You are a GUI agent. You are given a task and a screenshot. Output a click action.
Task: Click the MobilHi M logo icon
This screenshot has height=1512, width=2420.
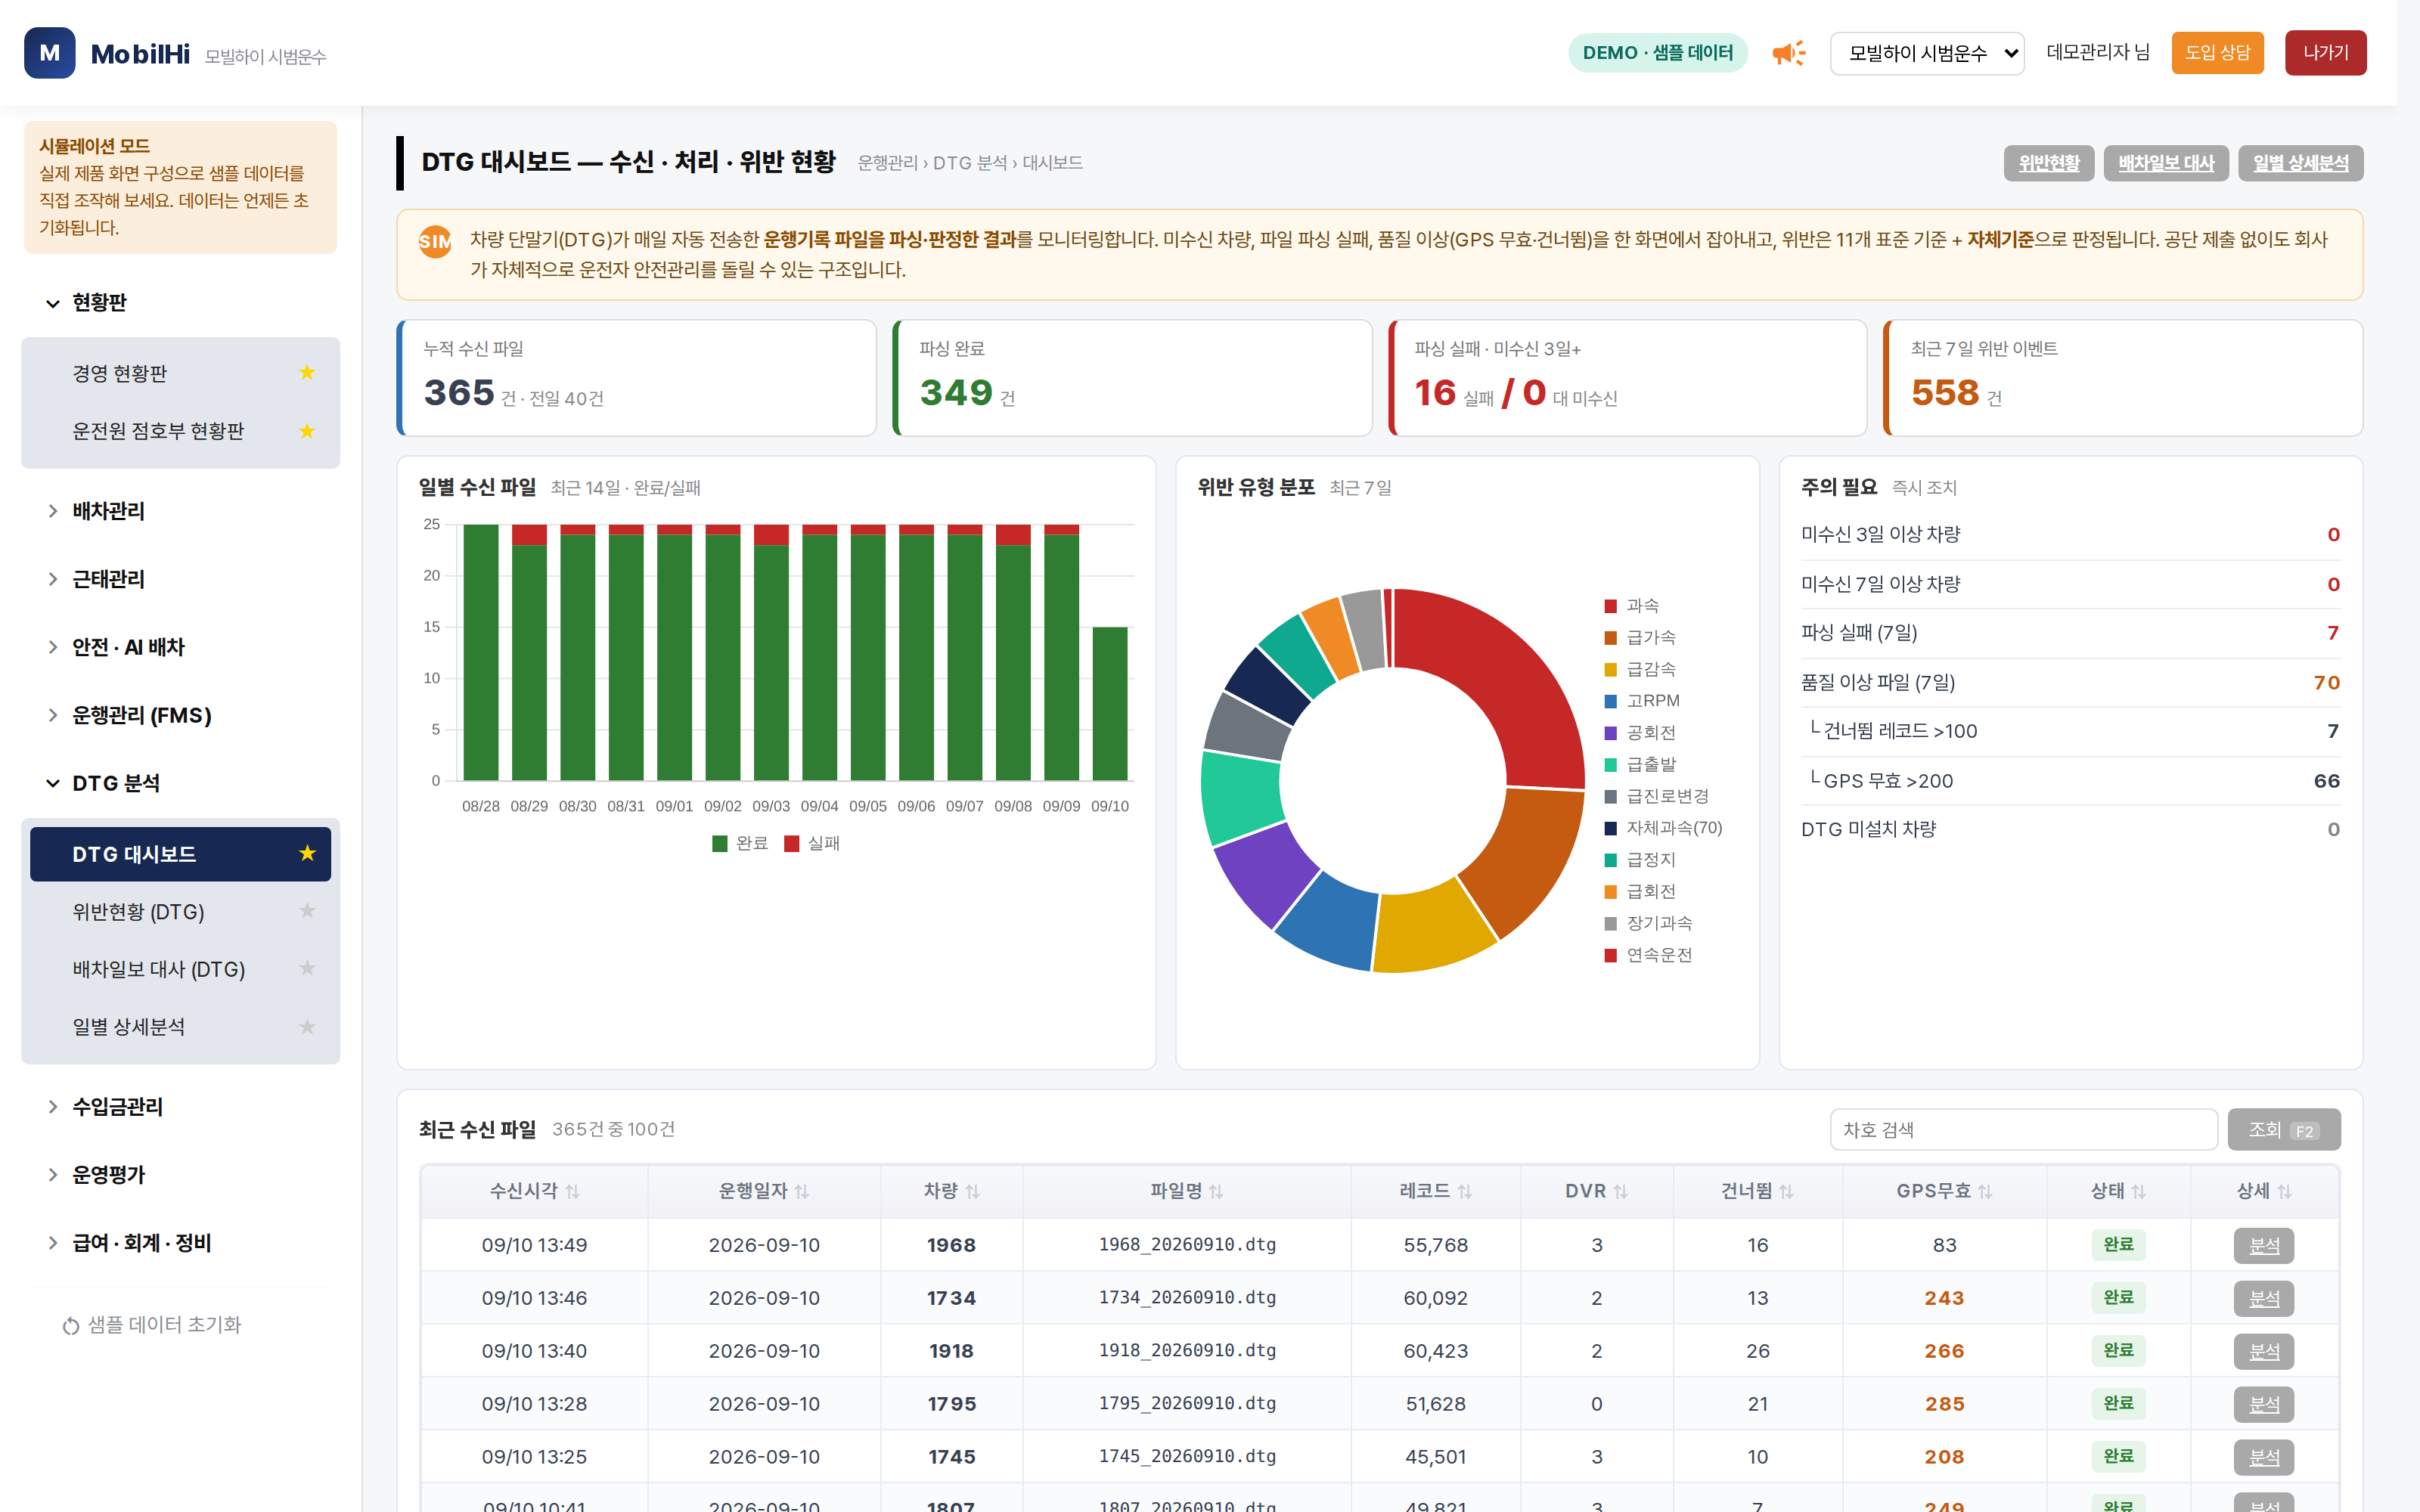49,53
